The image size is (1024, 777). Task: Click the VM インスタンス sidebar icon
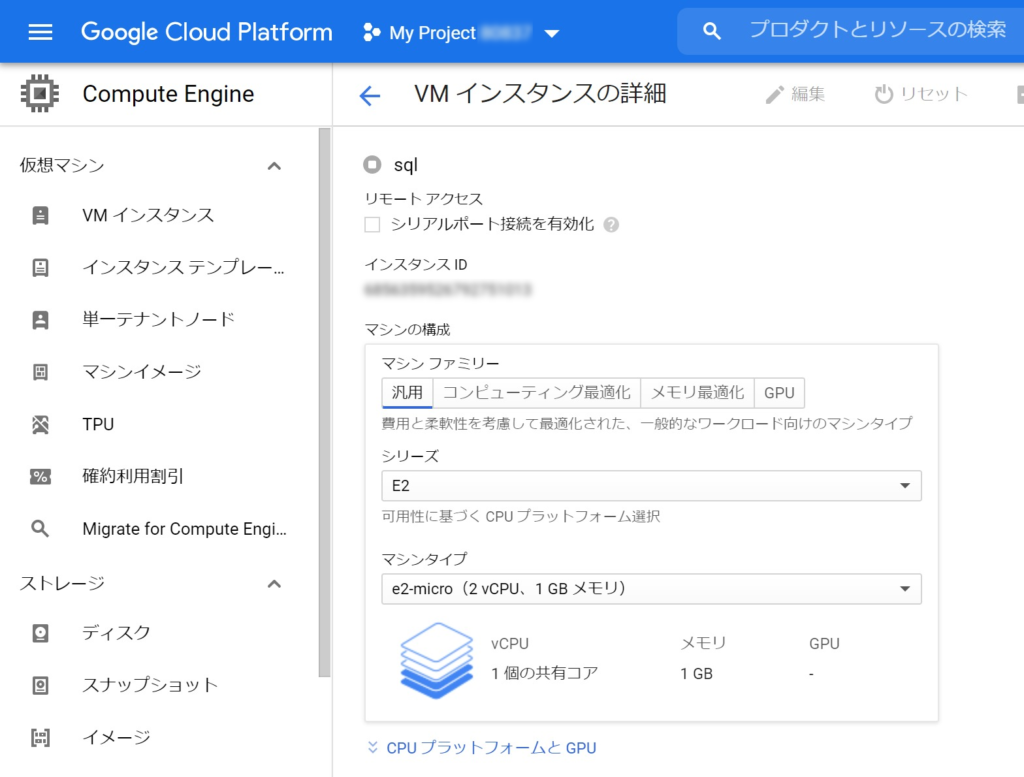[40, 215]
